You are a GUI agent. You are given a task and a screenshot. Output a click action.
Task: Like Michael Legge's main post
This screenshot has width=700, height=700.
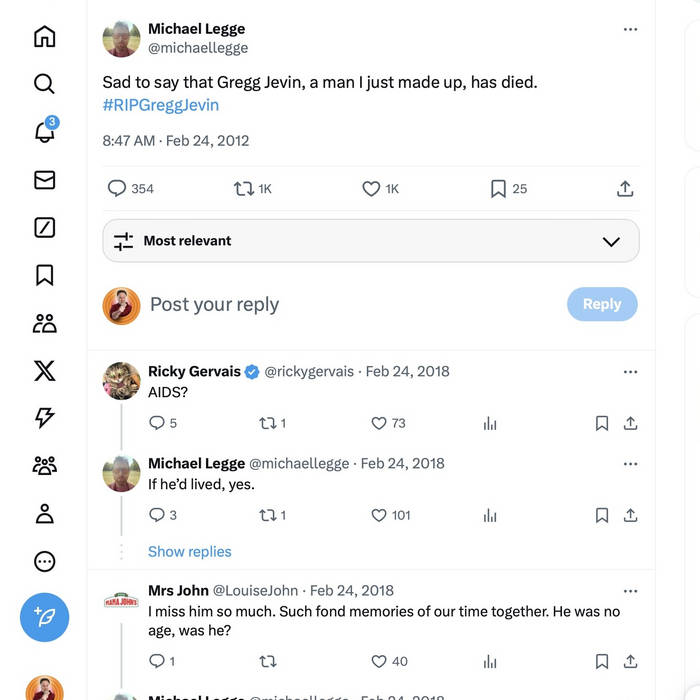coord(371,188)
